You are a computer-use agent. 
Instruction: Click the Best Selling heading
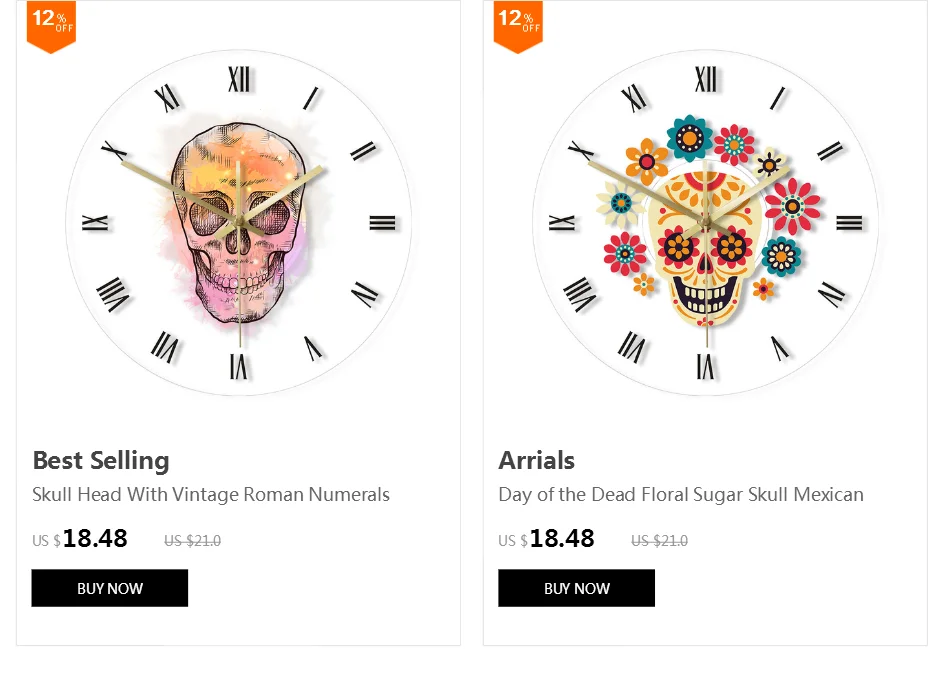tap(101, 460)
